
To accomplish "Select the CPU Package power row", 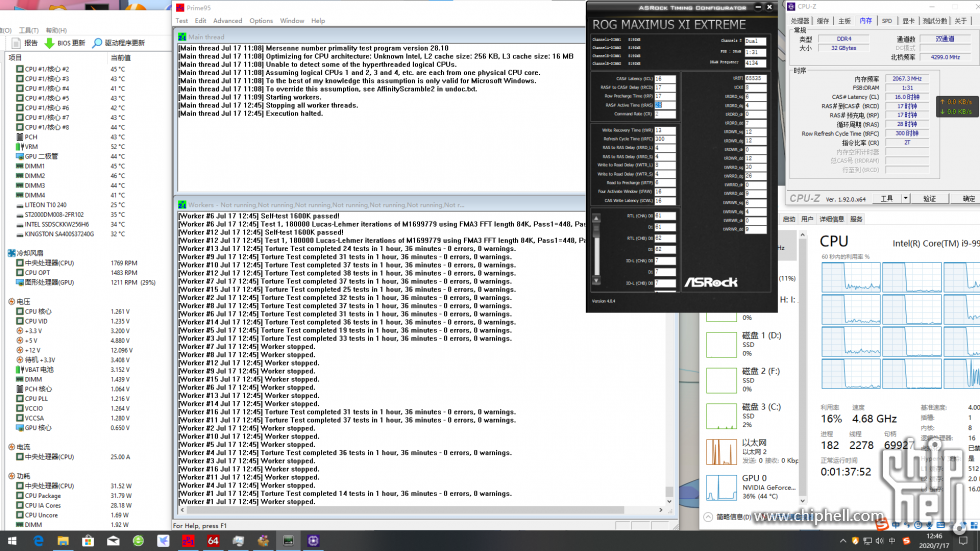I will [74, 496].
